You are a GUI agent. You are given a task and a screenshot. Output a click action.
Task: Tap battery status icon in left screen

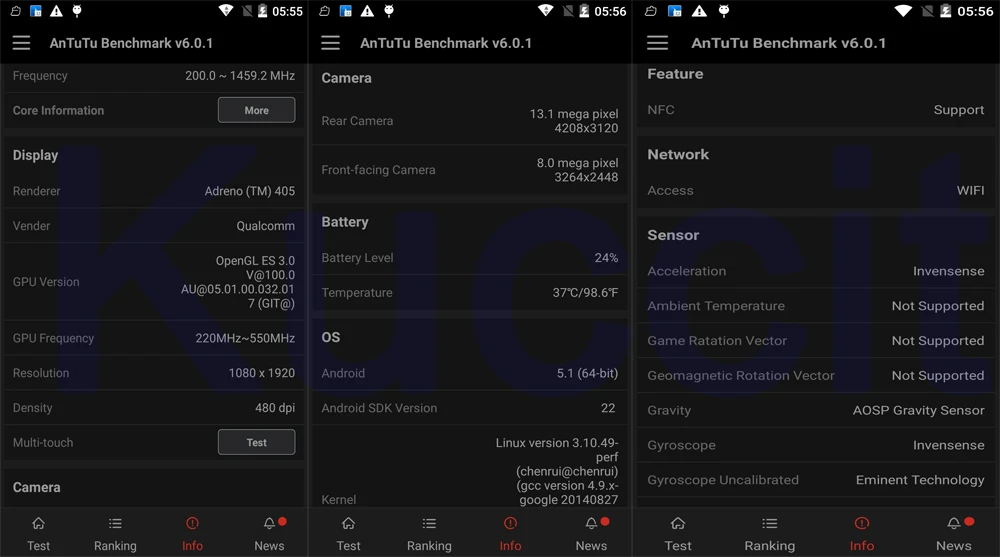[262, 11]
